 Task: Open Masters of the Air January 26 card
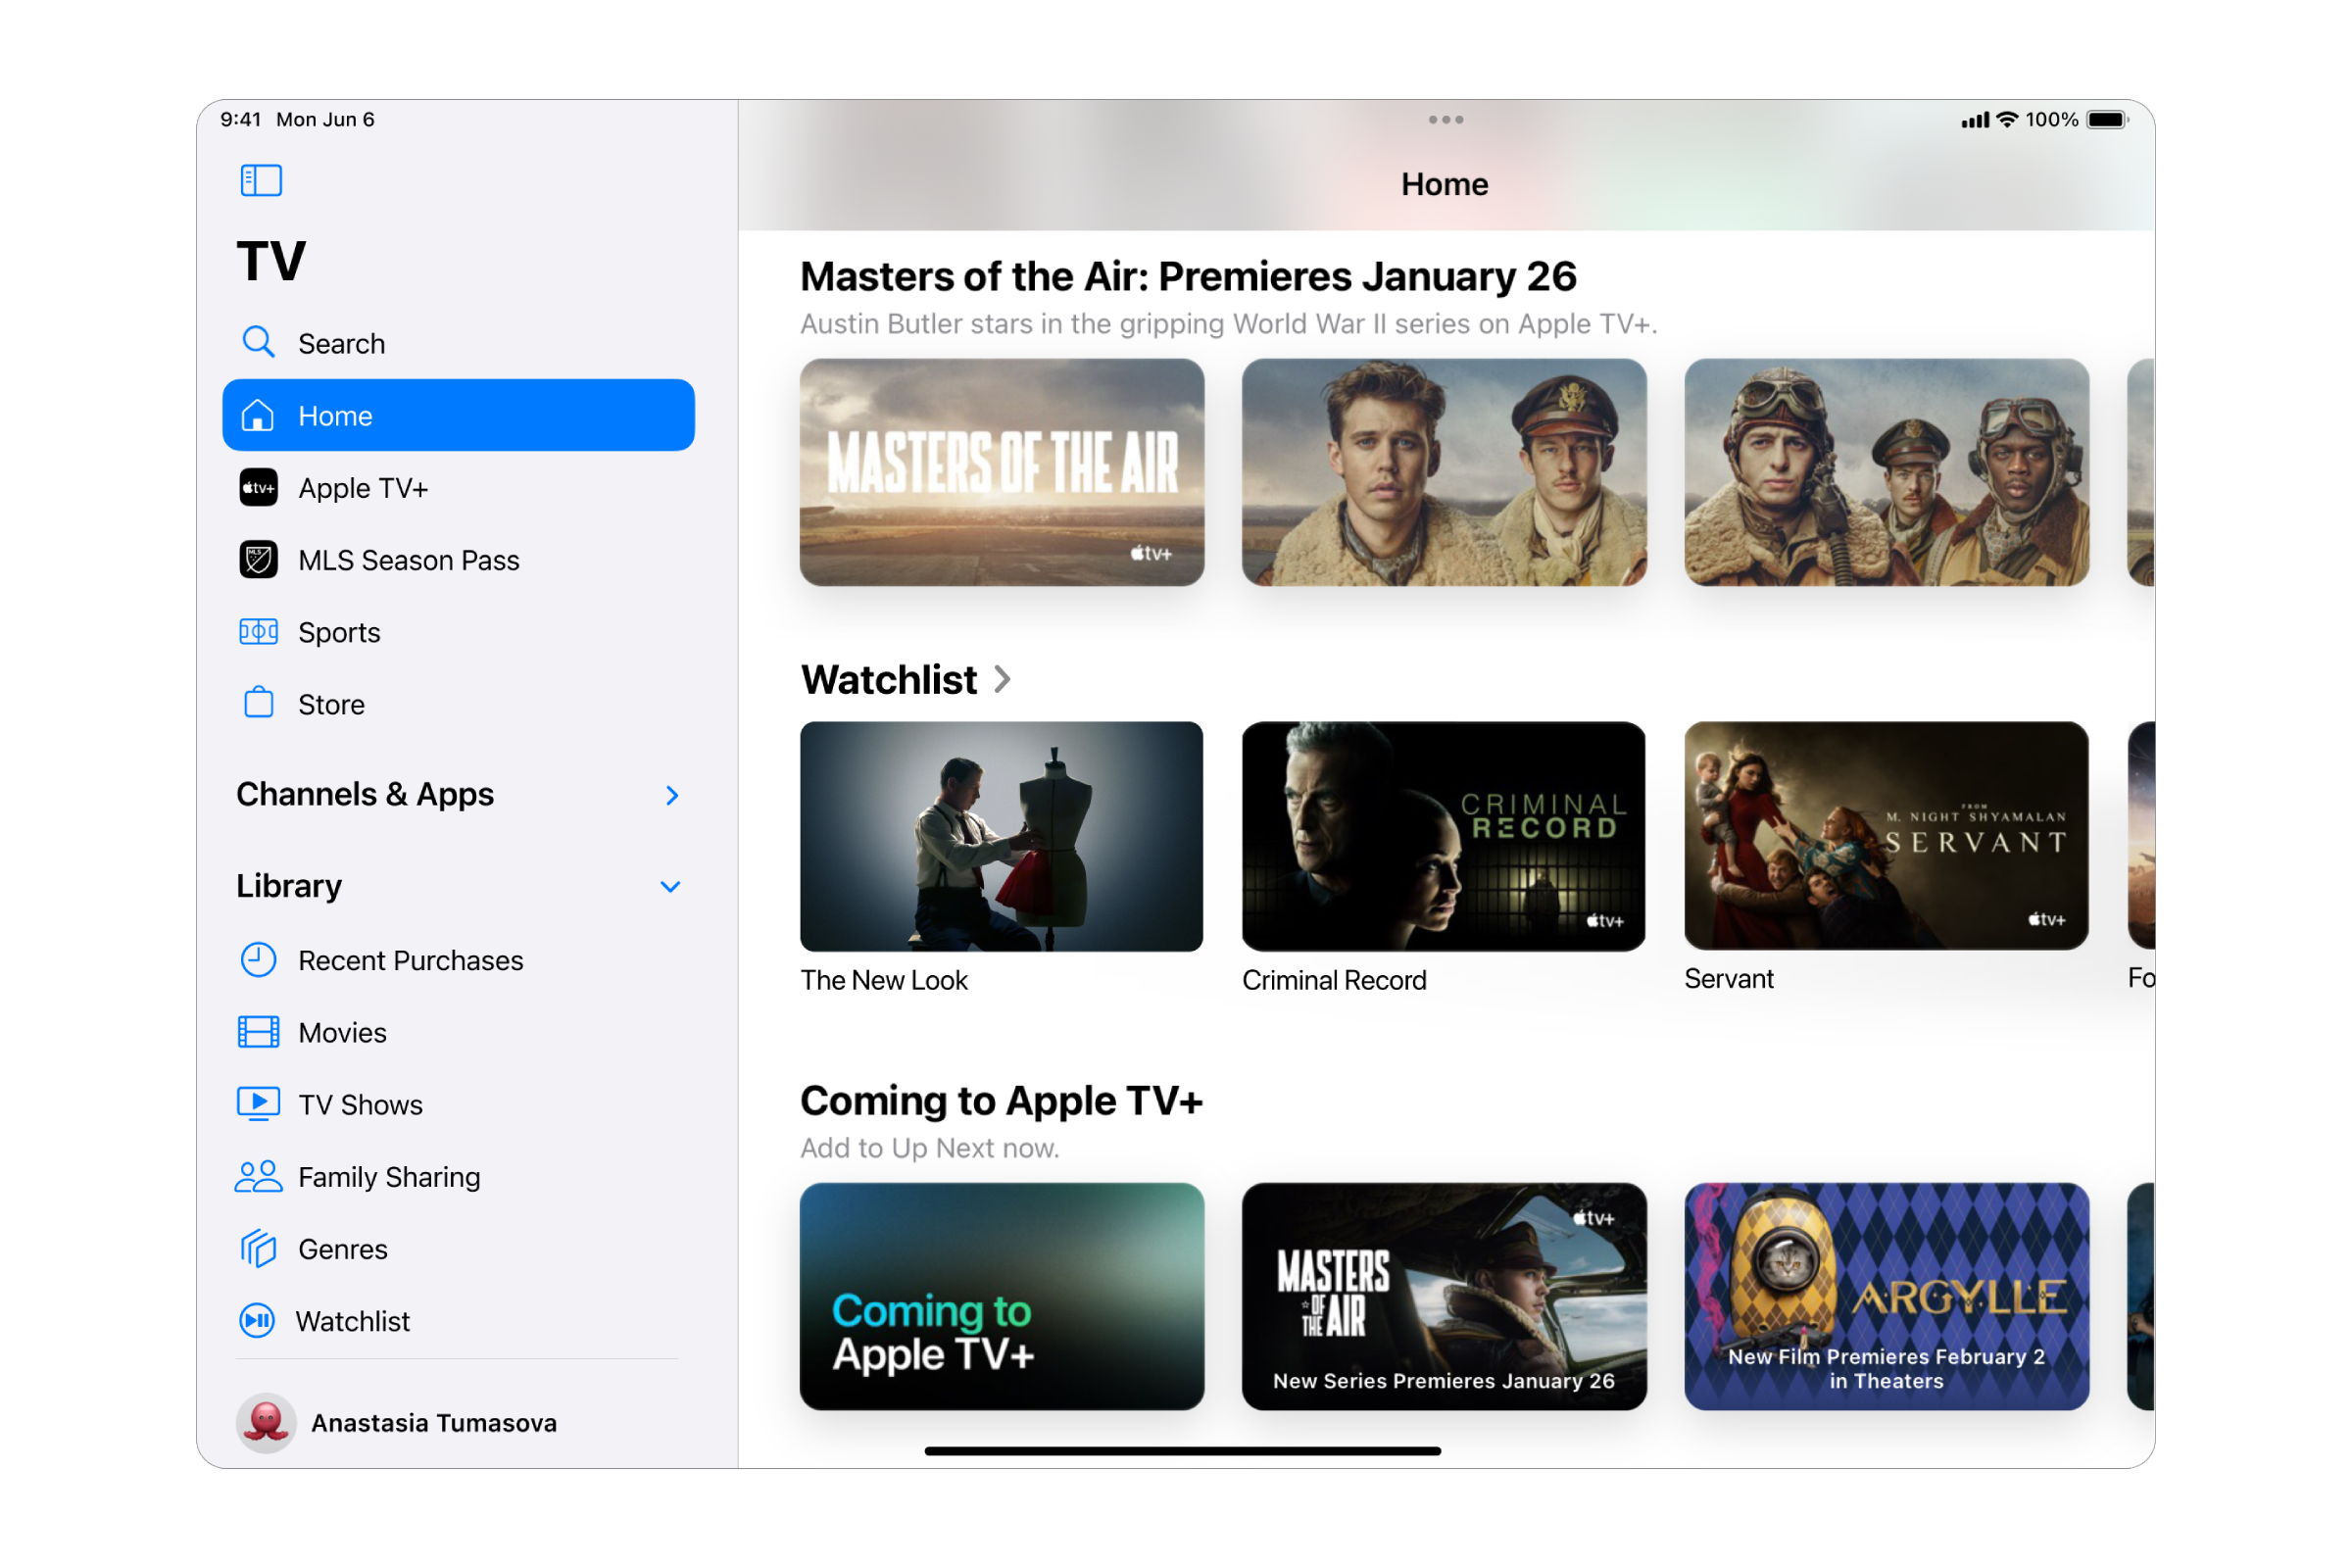click(1444, 1296)
